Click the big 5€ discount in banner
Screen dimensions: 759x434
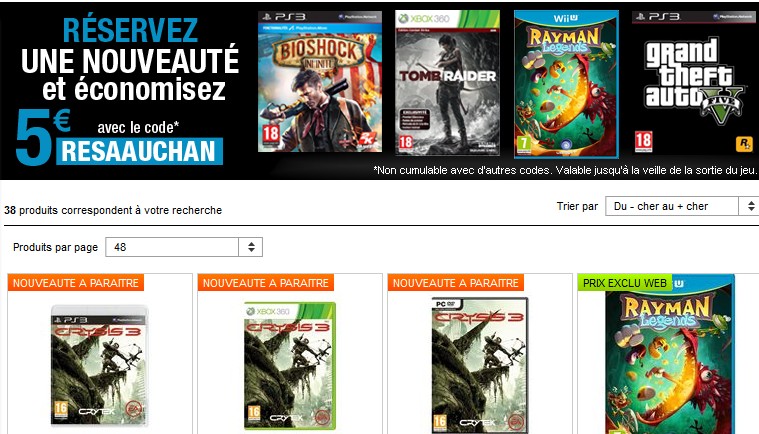pos(43,137)
